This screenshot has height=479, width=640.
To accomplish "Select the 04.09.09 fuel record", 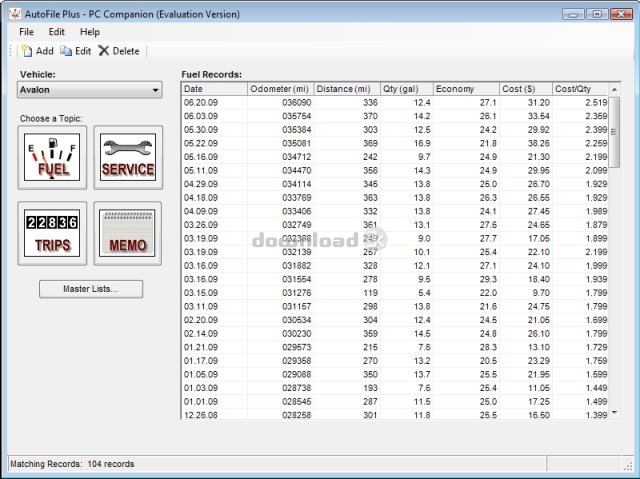I will [x=395, y=211].
